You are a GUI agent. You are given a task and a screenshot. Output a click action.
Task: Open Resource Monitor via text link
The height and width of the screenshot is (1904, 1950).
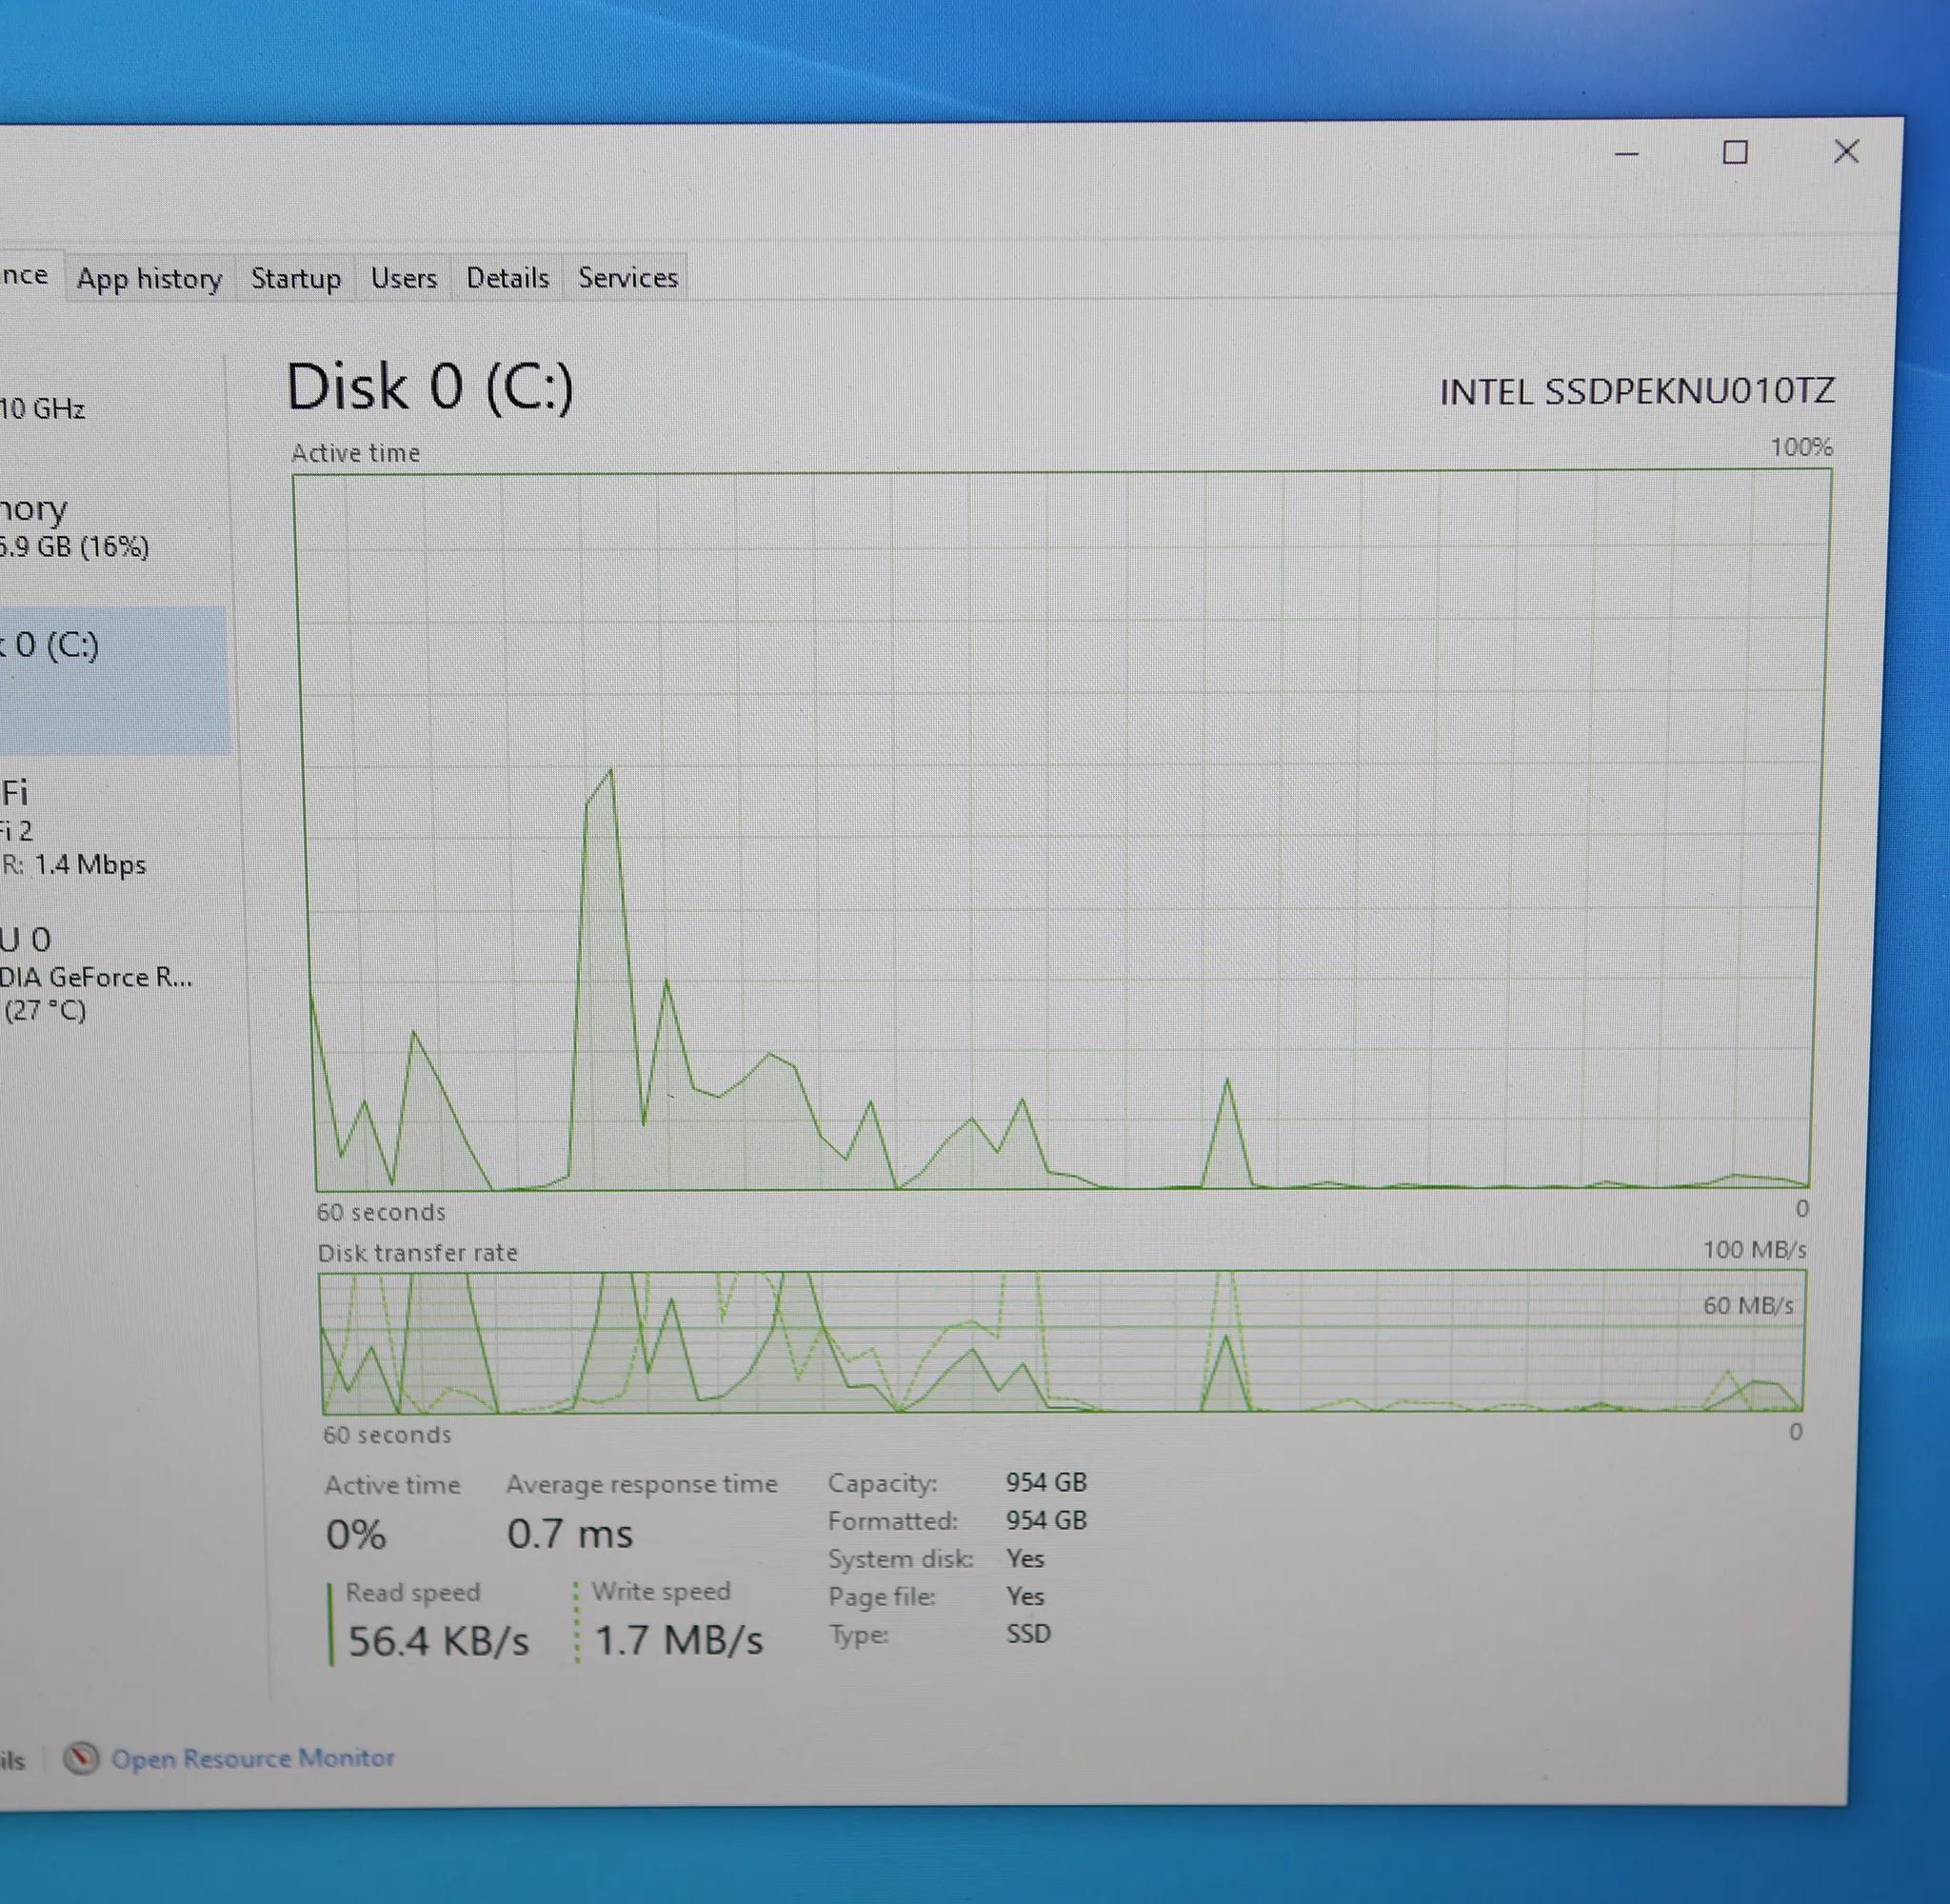click(252, 1757)
